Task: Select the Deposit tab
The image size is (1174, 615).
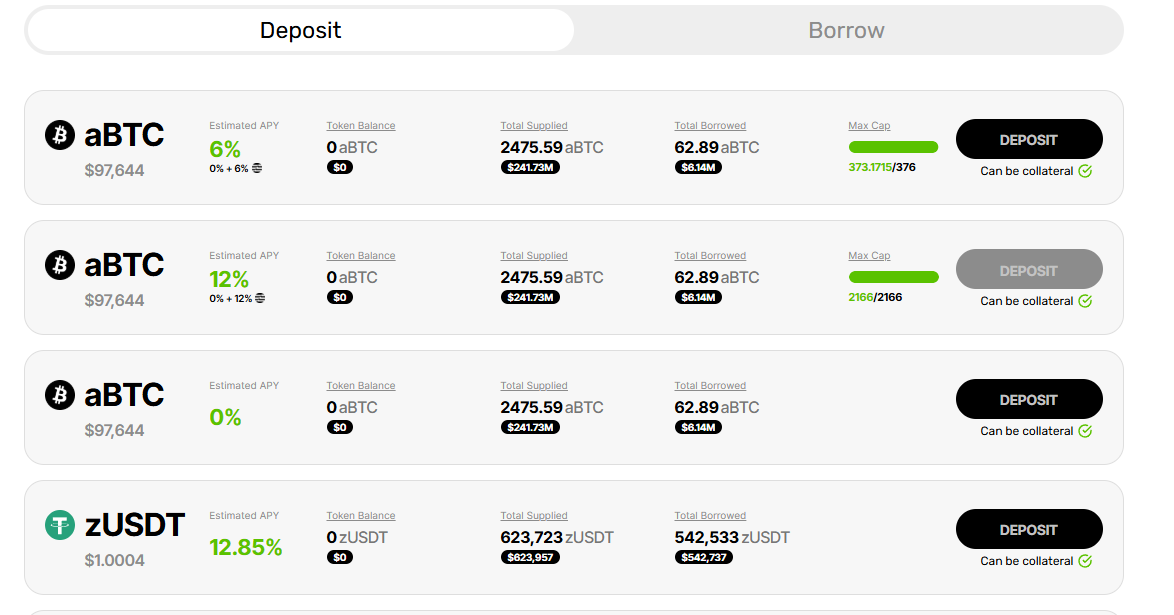Action: [x=300, y=30]
